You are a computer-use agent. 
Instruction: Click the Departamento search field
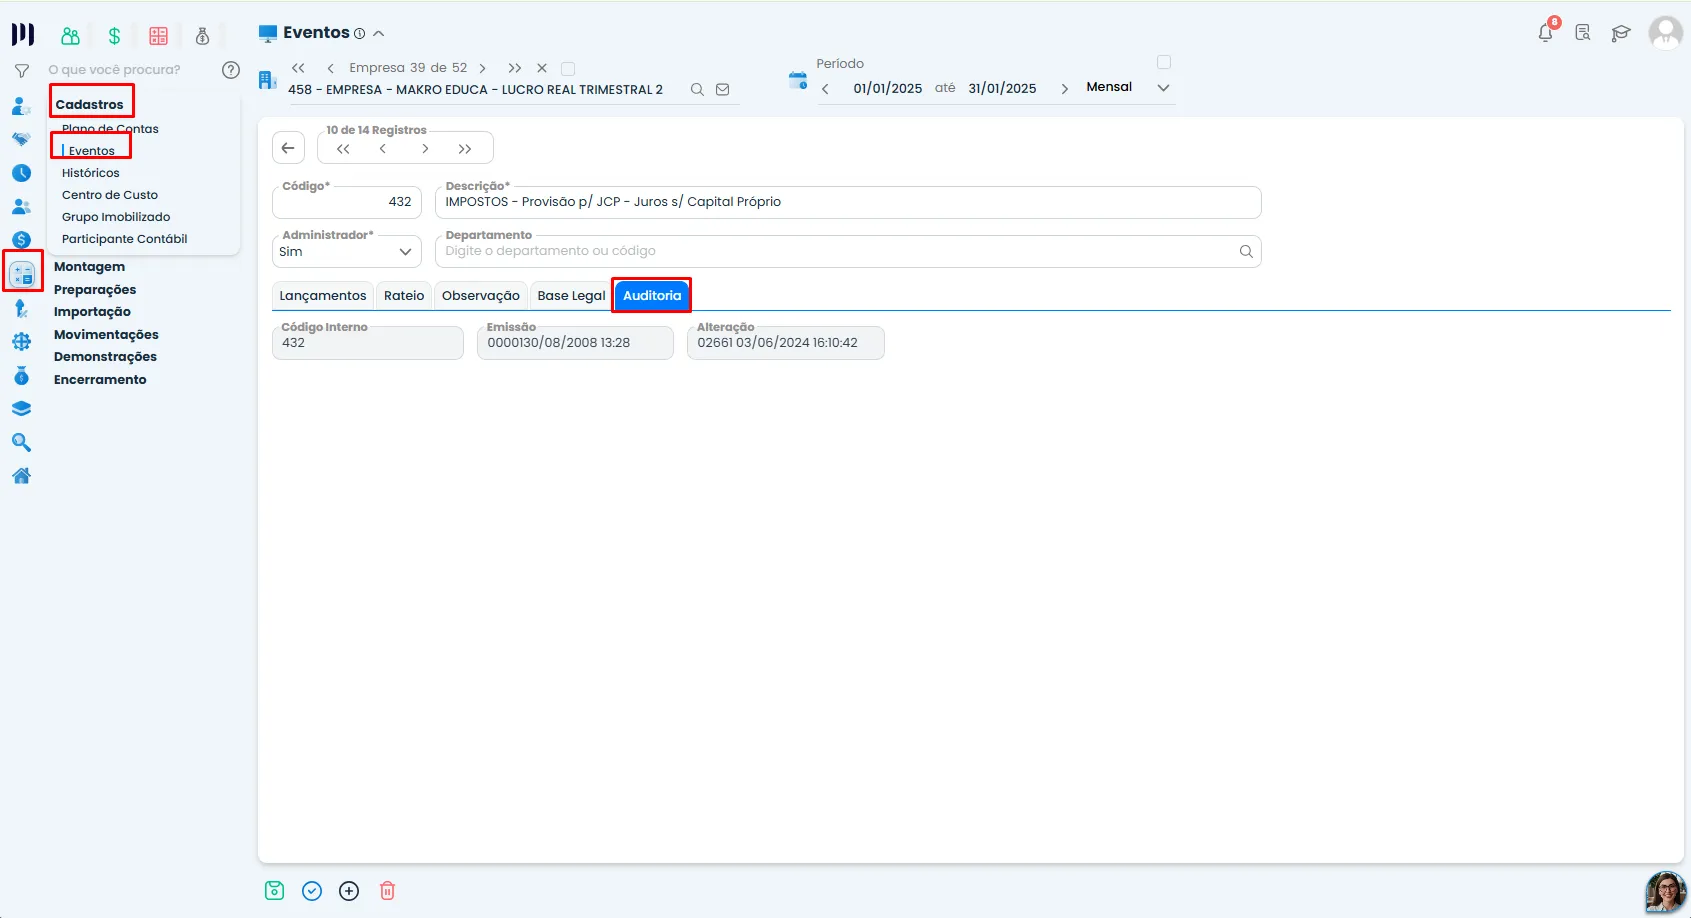848,252
